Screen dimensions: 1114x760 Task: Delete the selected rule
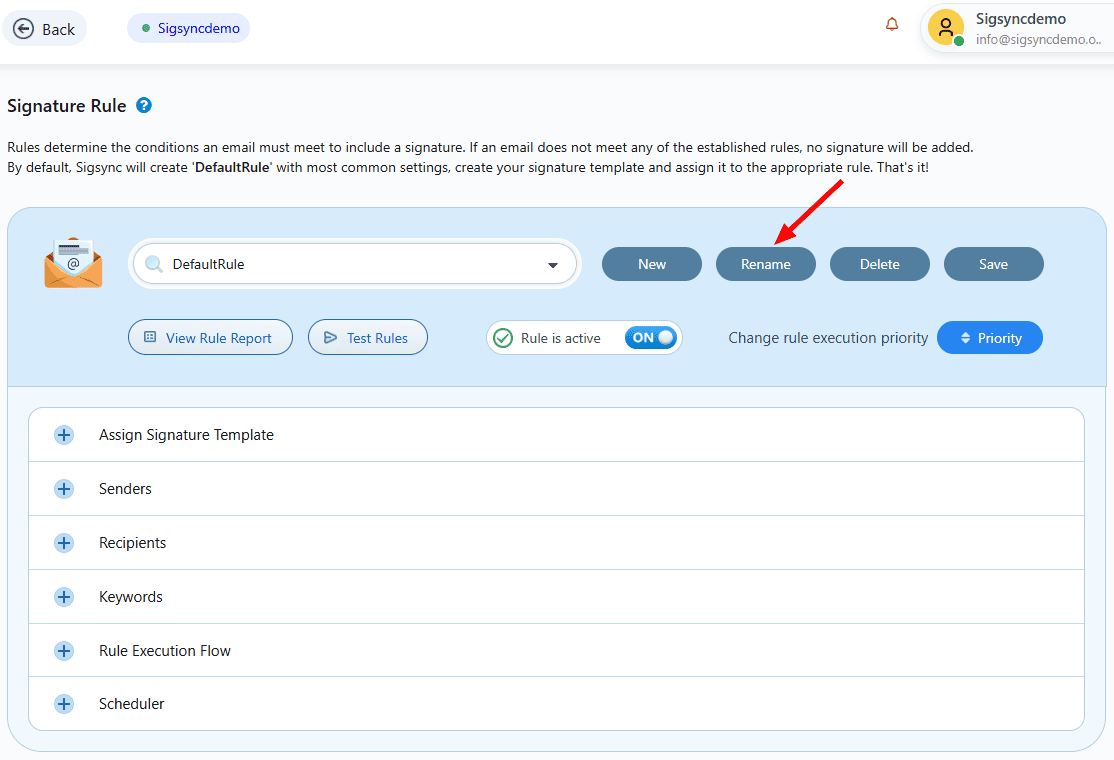click(879, 264)
